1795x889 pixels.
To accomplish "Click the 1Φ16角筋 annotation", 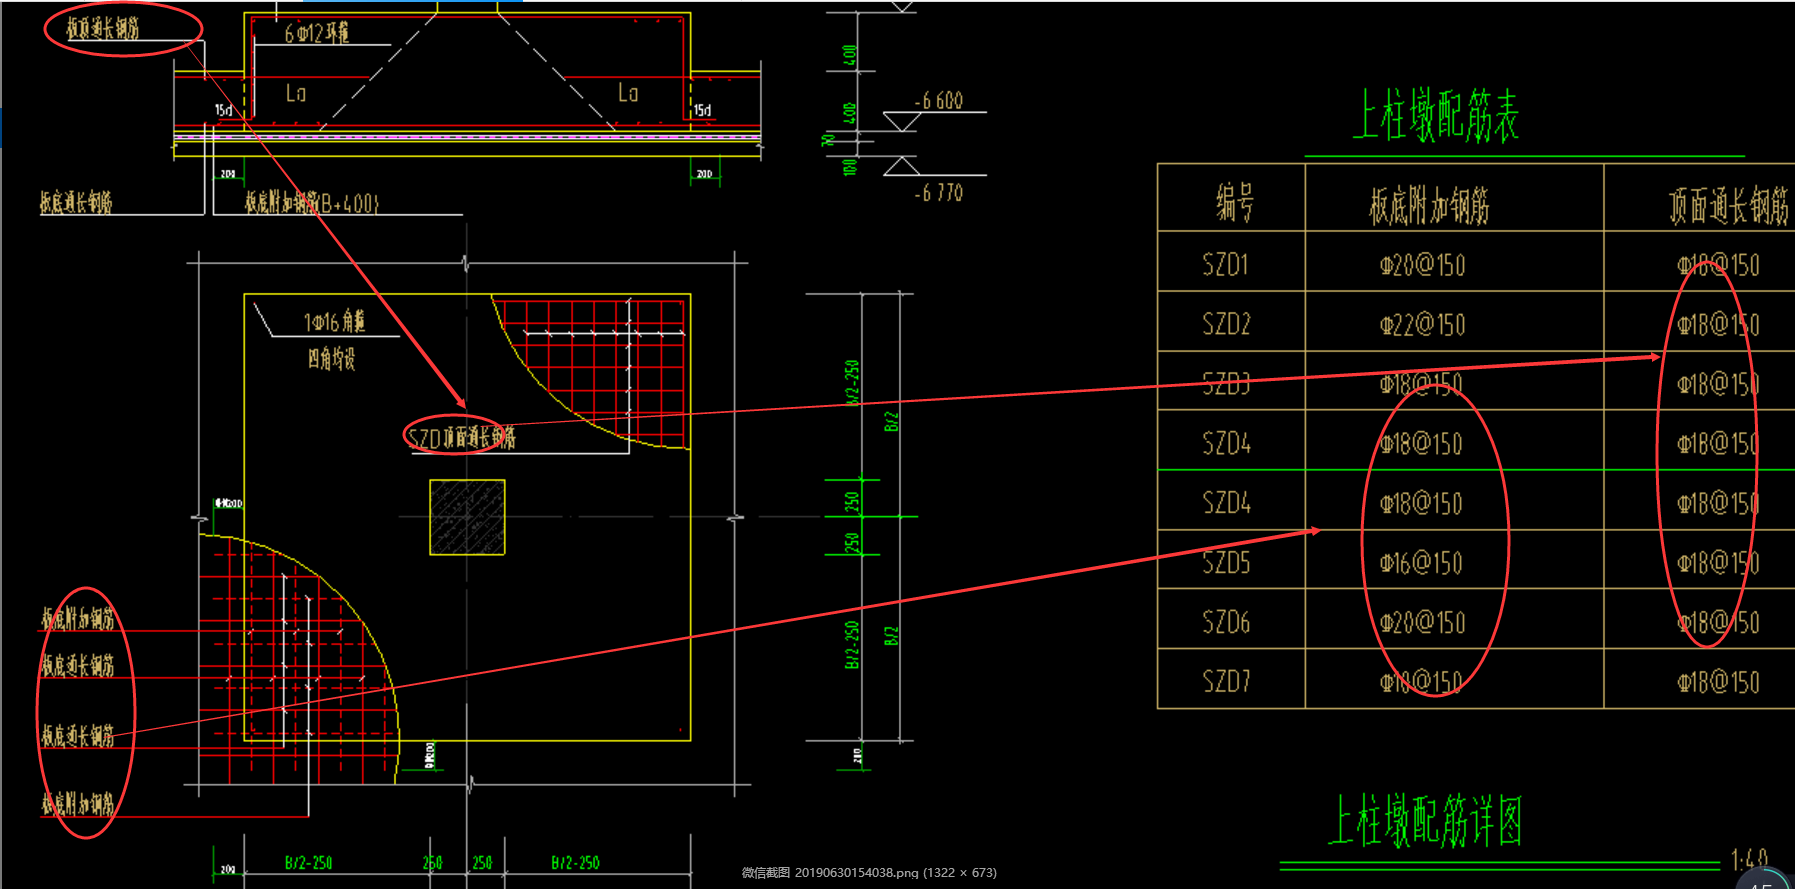I will coord(334,321).
